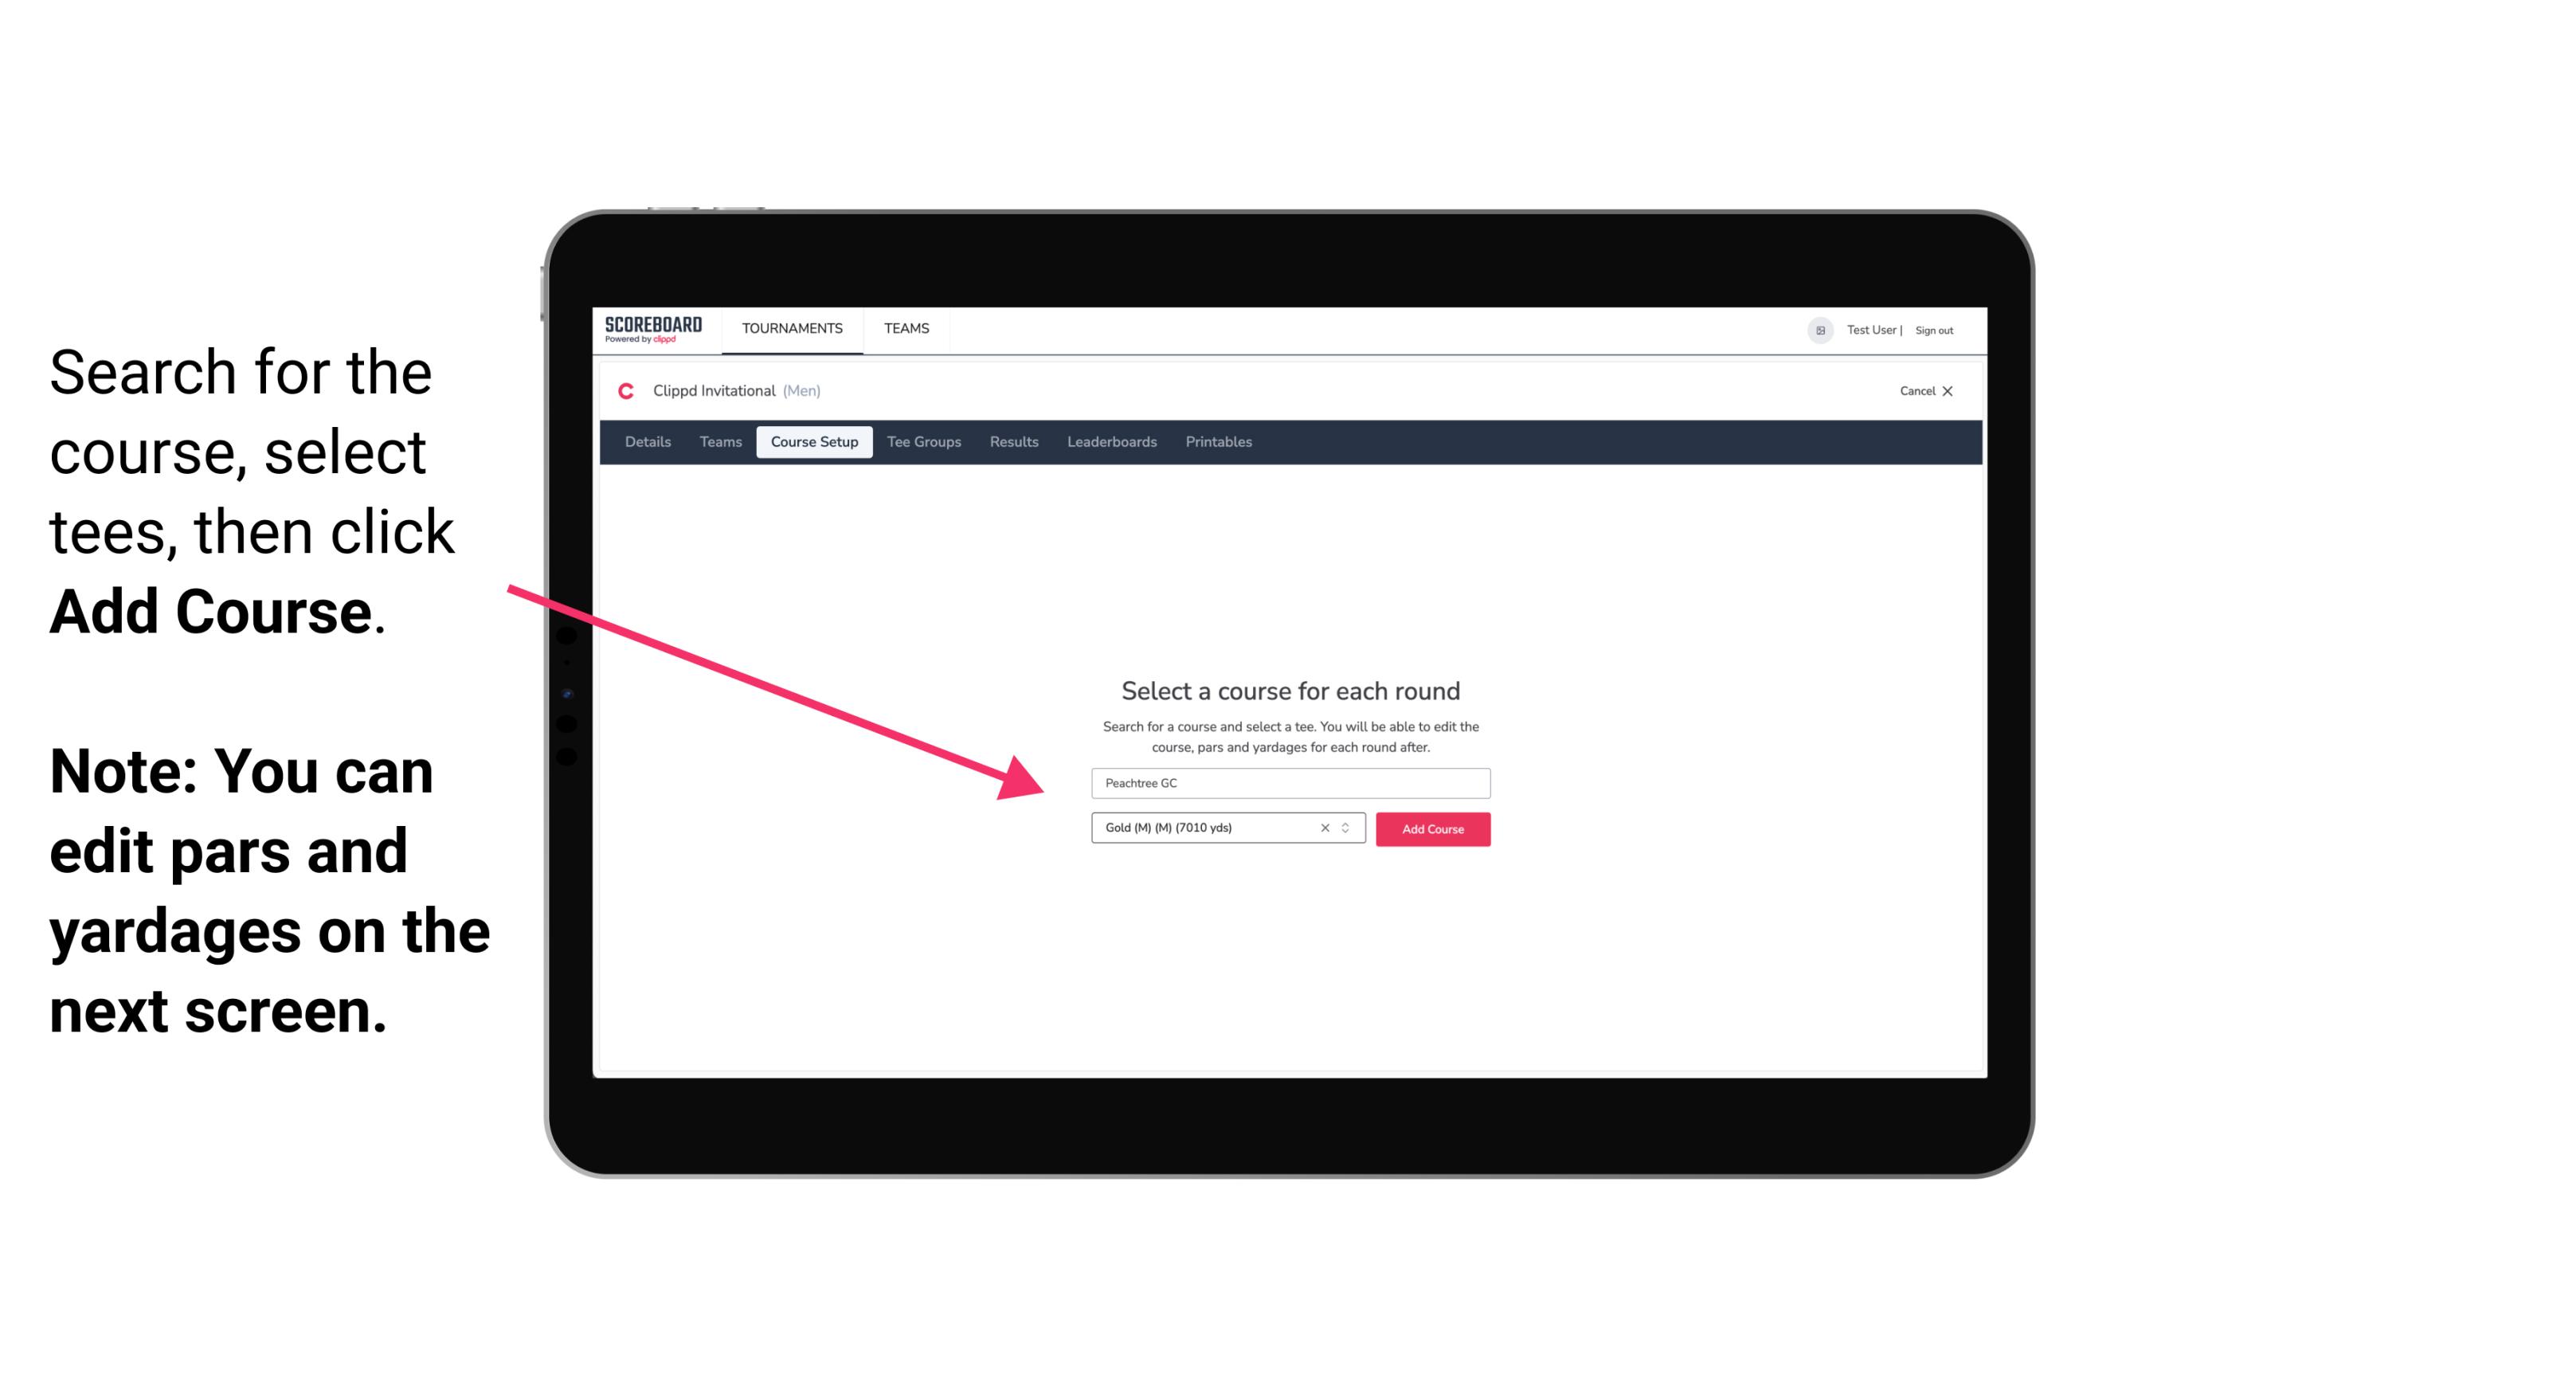This screenshot has width=2576, height=1386.
Task: Click the Cancel icon to dismiss
Action: [1960, 390]
